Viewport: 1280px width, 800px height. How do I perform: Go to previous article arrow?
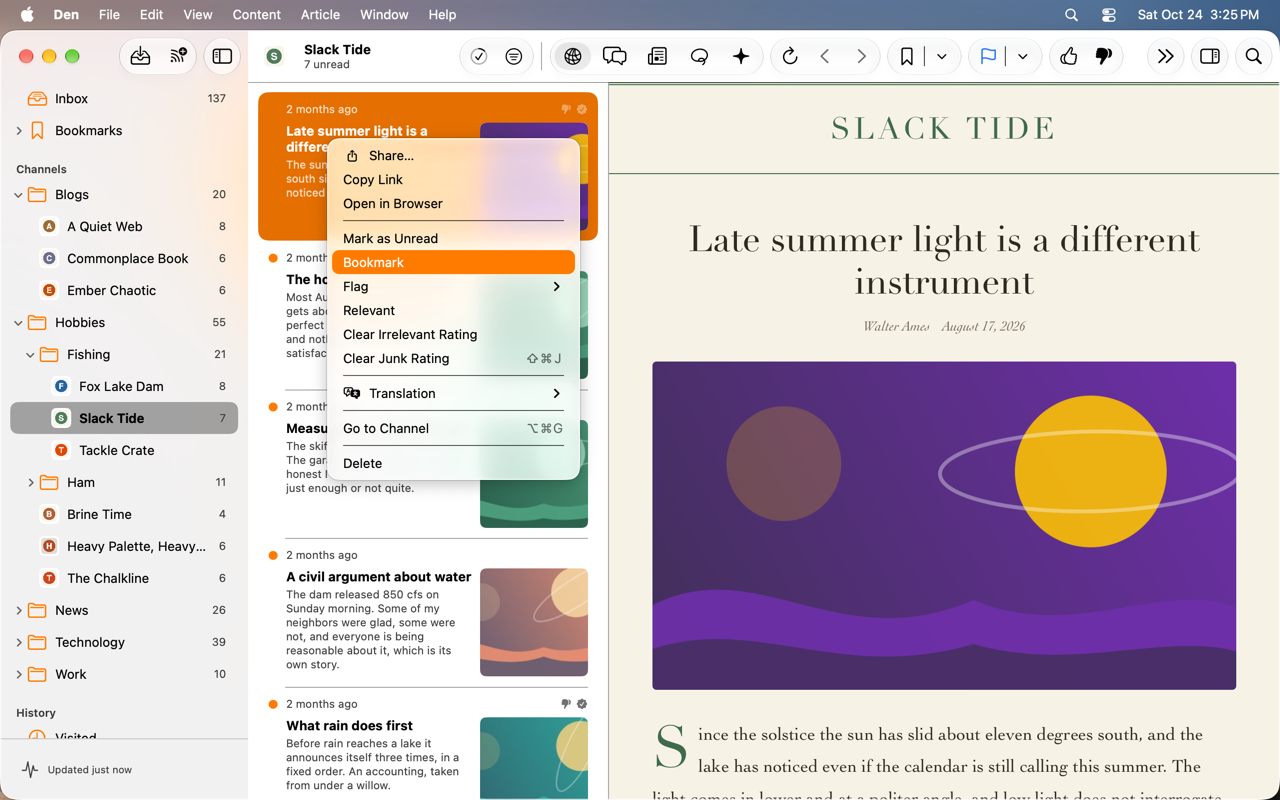(825, 57)
